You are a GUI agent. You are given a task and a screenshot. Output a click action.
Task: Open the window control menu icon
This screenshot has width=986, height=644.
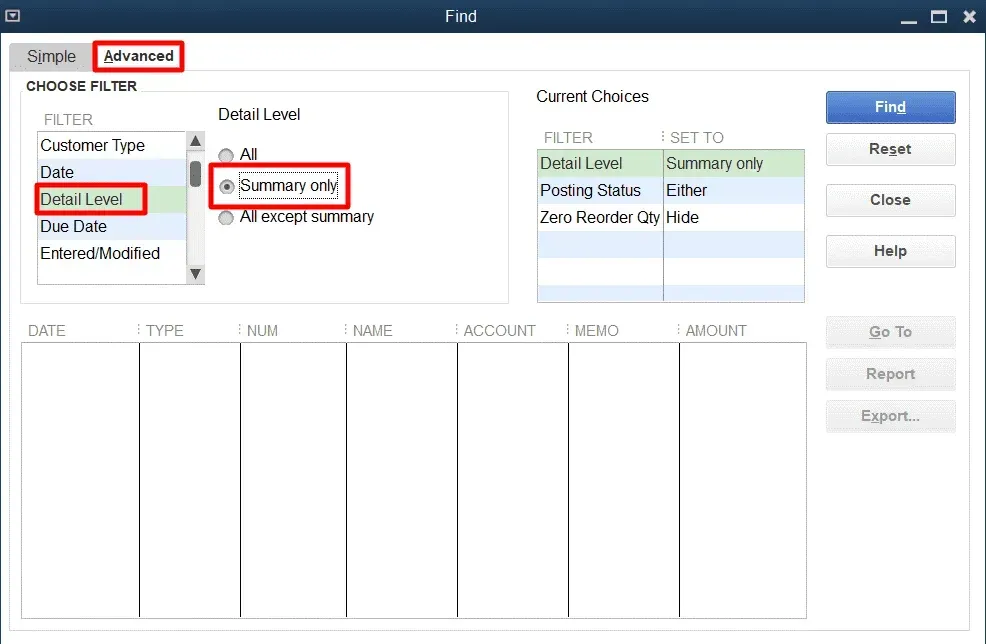point(12,16)
